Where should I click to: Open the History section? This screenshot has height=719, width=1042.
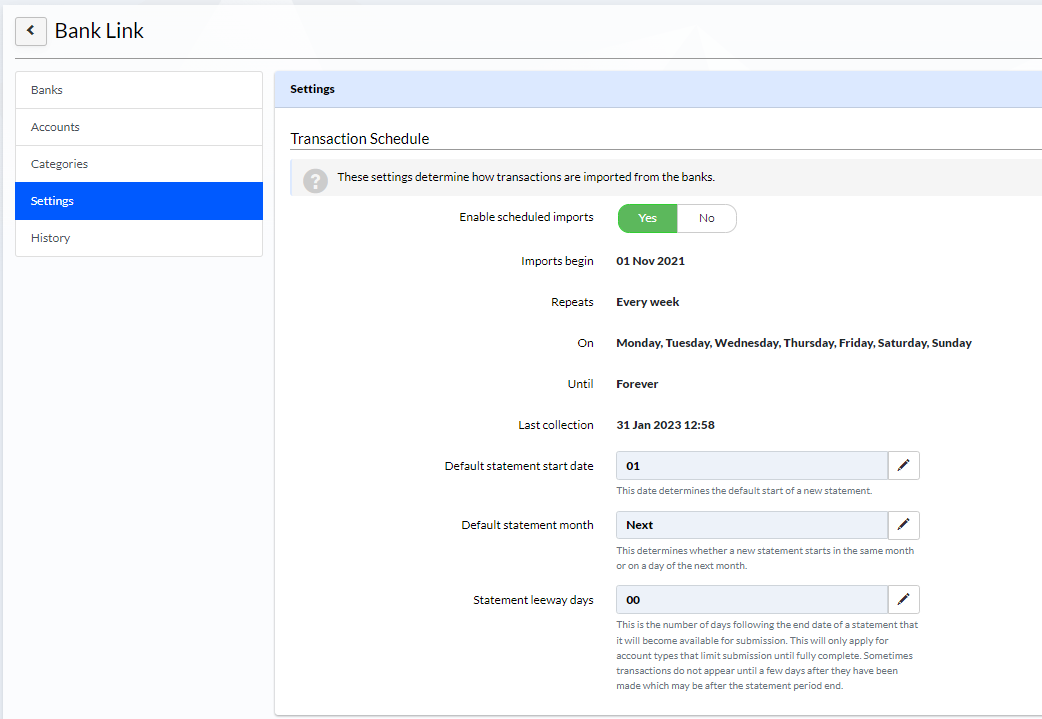pyautogui.click(x=139, y=238)
